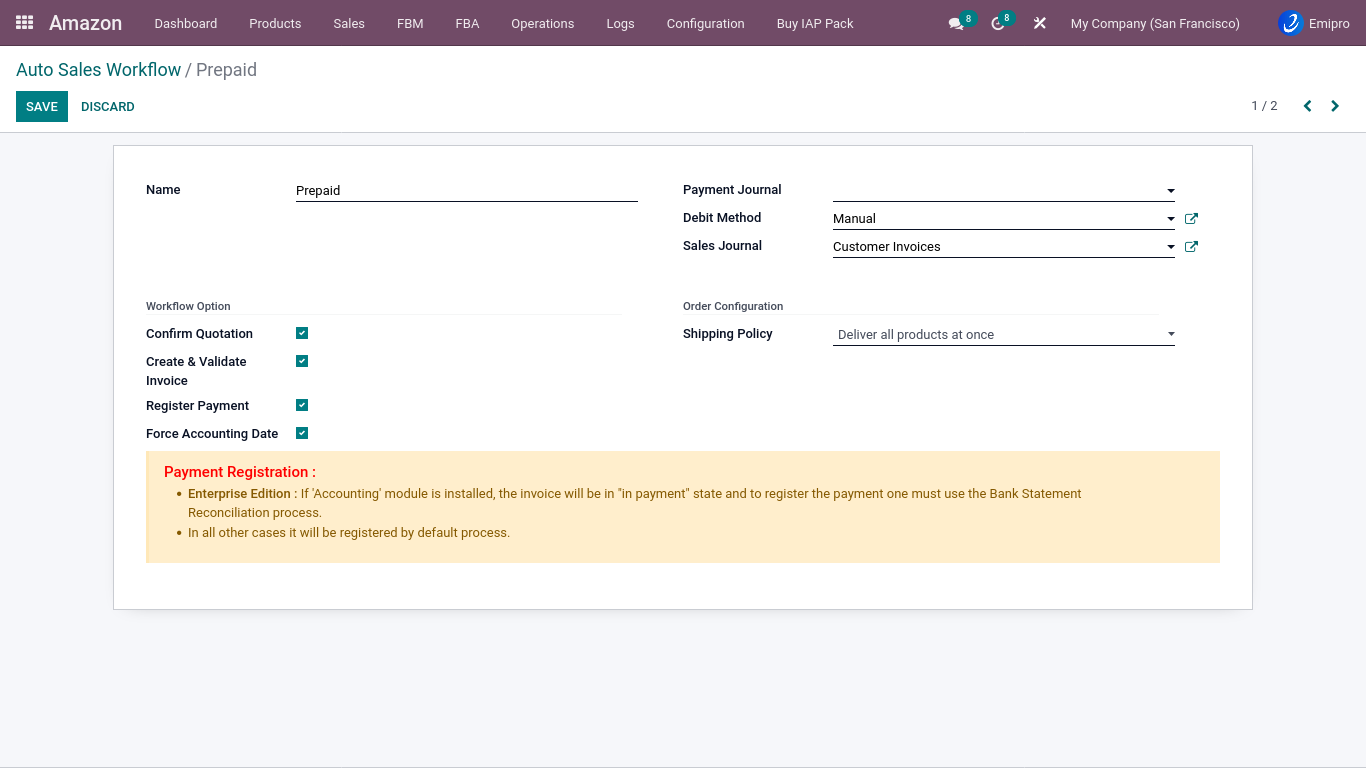The width and height of the screenshot is (1366, 768).
Task: Open the activities clock icon
Action: click(x=997, y=23)
